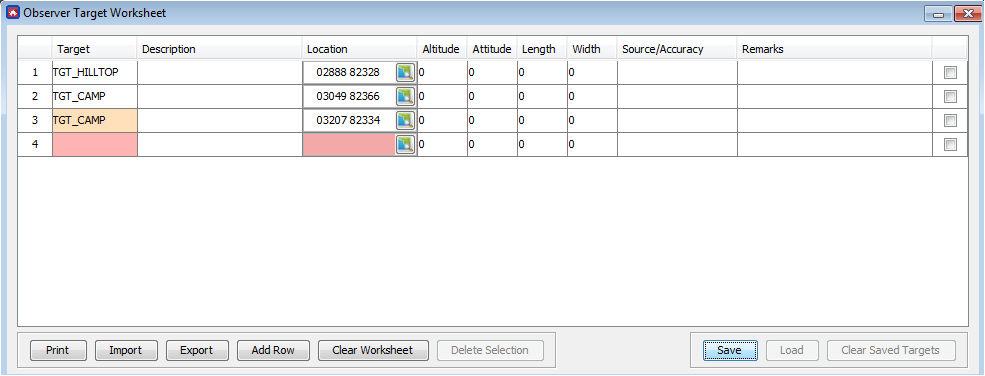Open map picker in empty row 4
Image resolution: width=985 pixels, height=376 pixels.
pyautogui.click(x=406, y=144)
